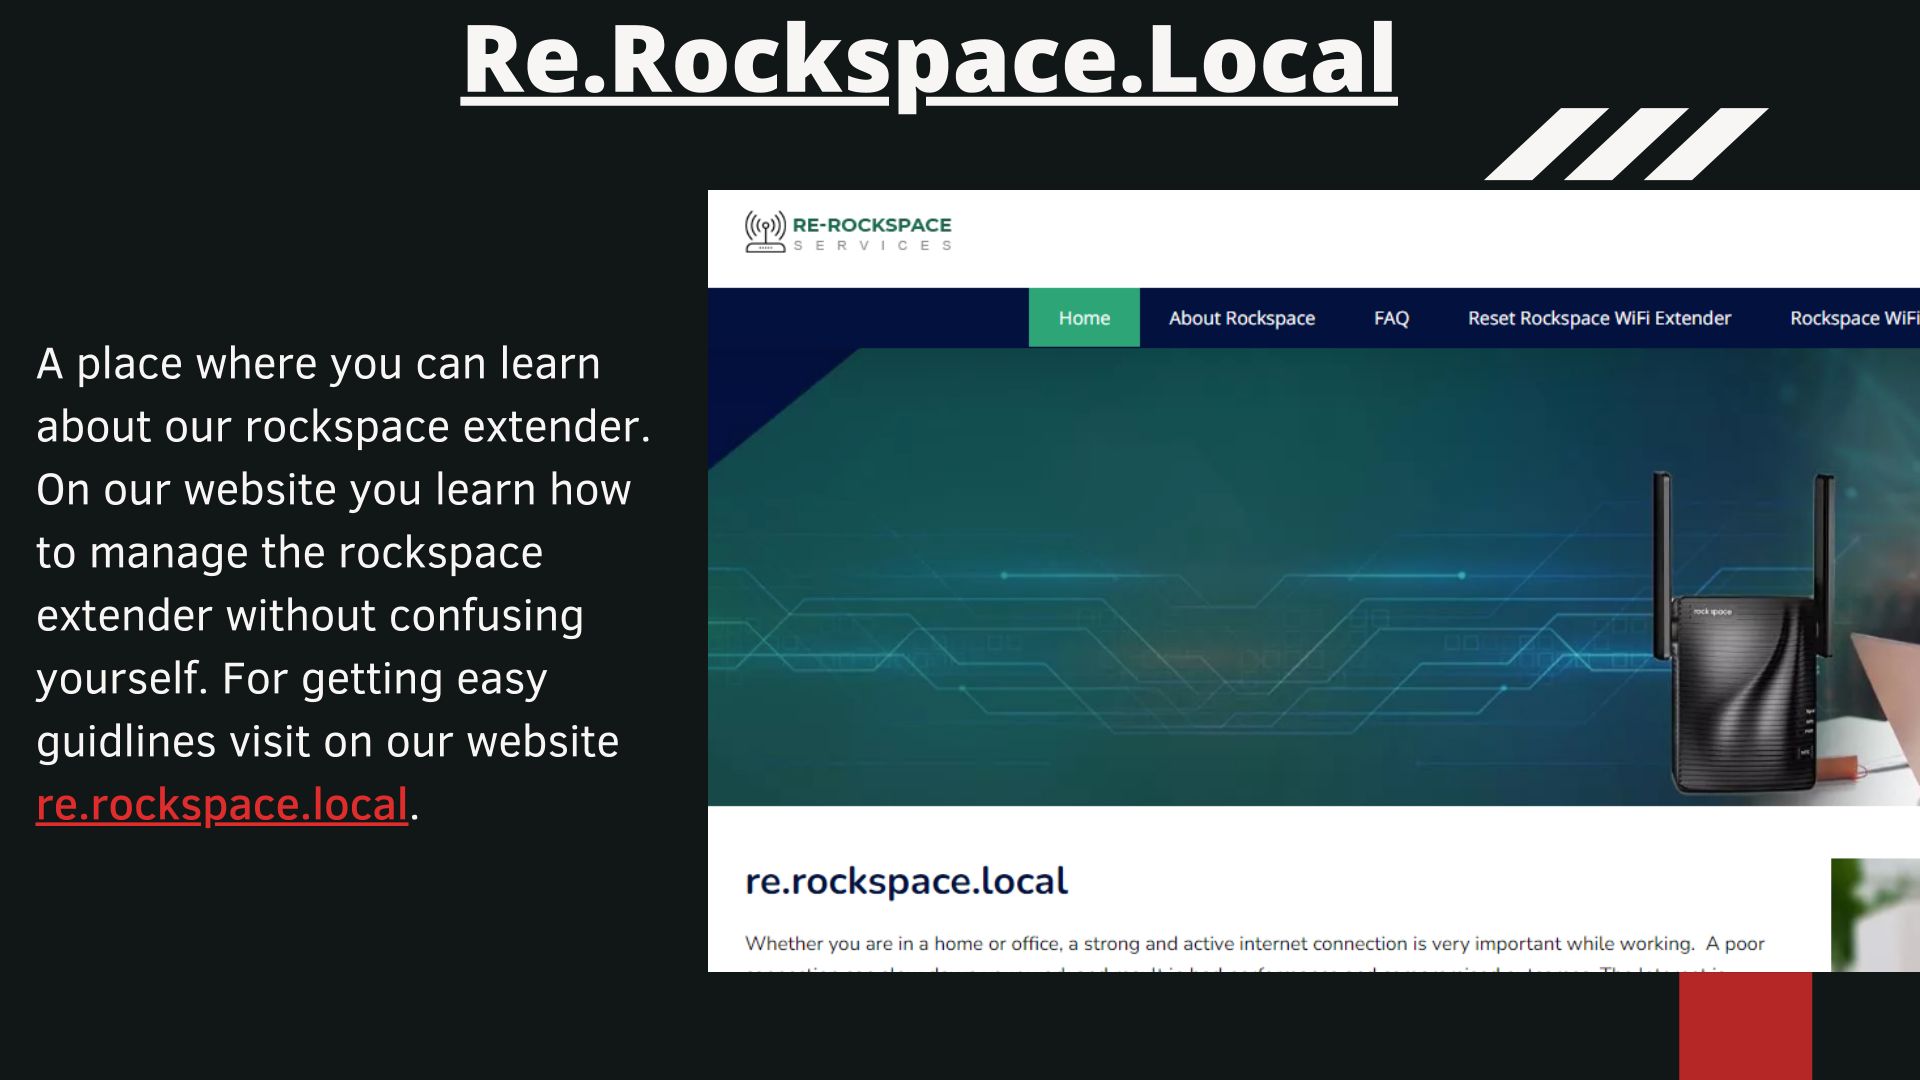Click the Re.Rockspace.Local underlined title
Viewport: 1920px width, 1080px height.
[928, 60]
